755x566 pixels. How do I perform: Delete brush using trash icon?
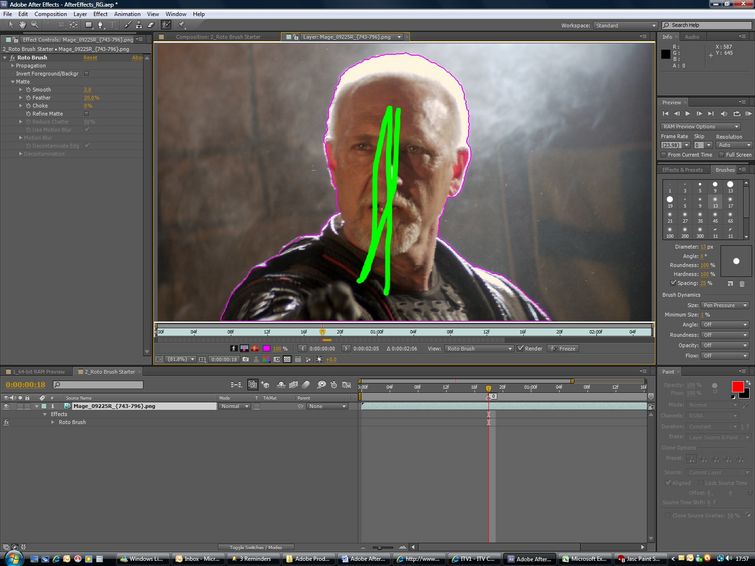click(742, 284)
